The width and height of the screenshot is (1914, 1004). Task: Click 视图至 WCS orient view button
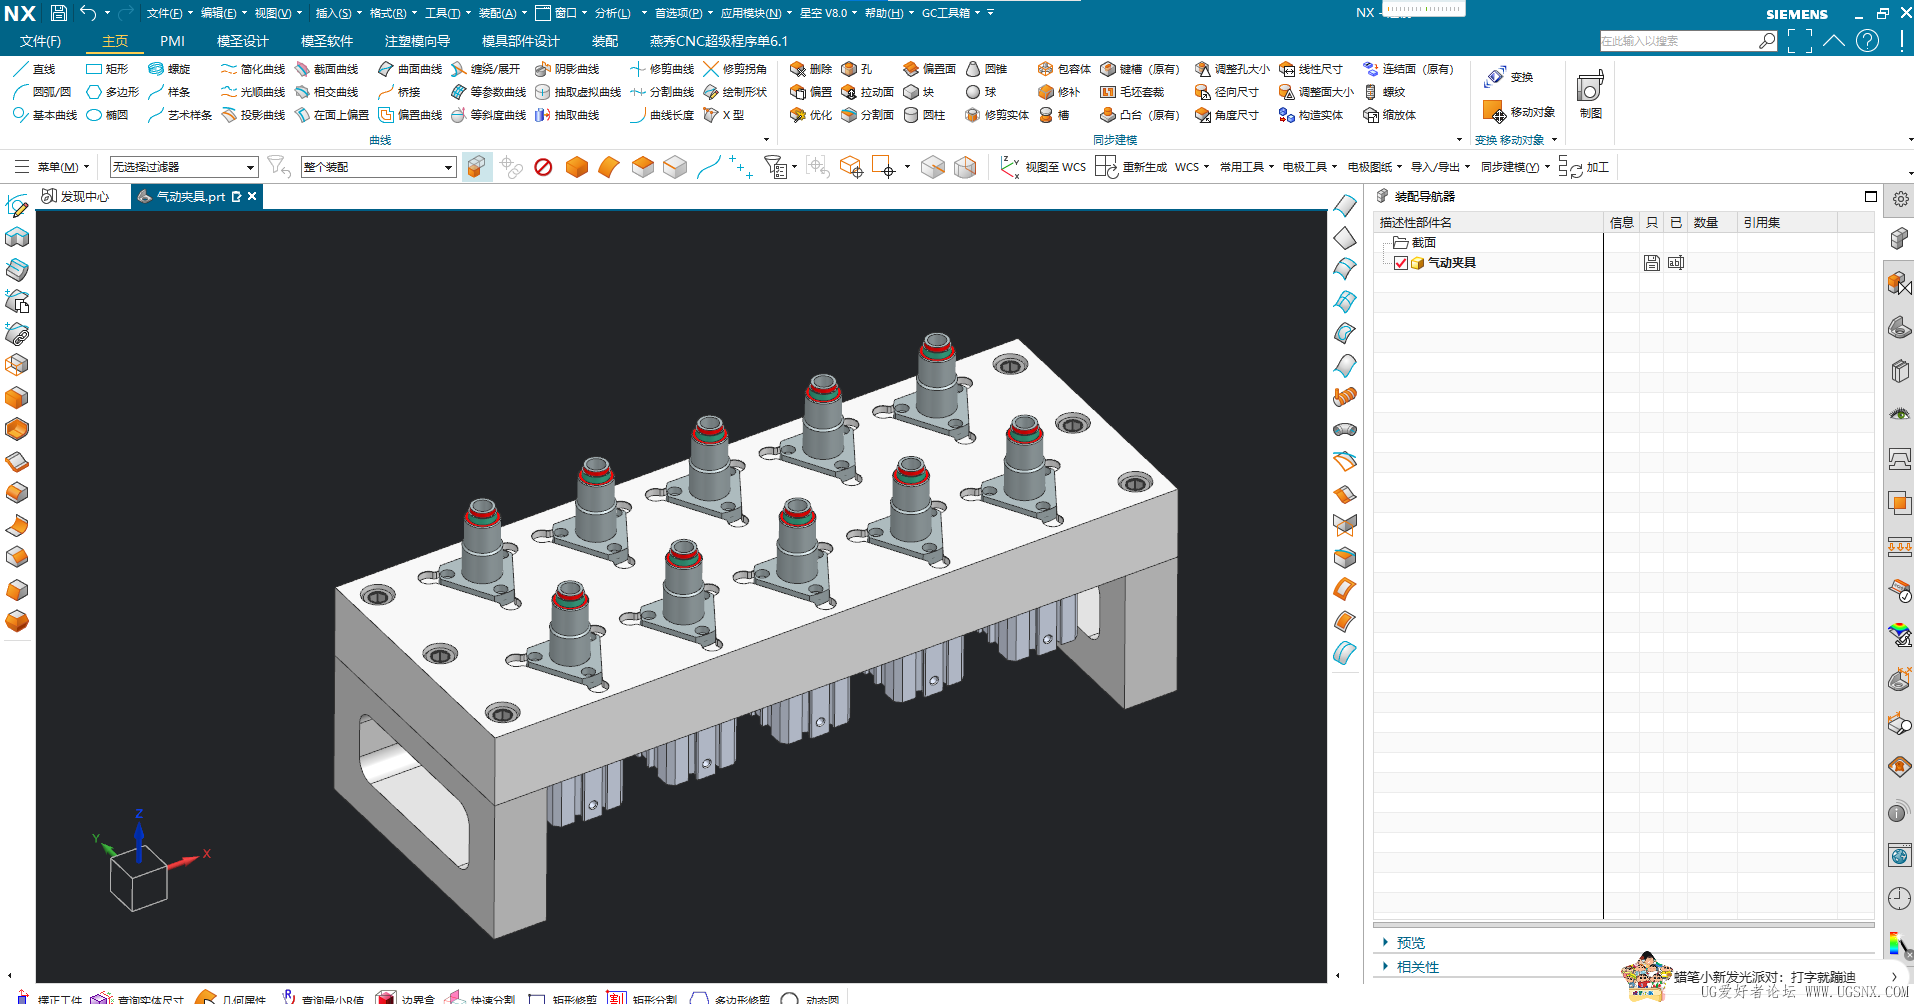(x=1043, y=167)
